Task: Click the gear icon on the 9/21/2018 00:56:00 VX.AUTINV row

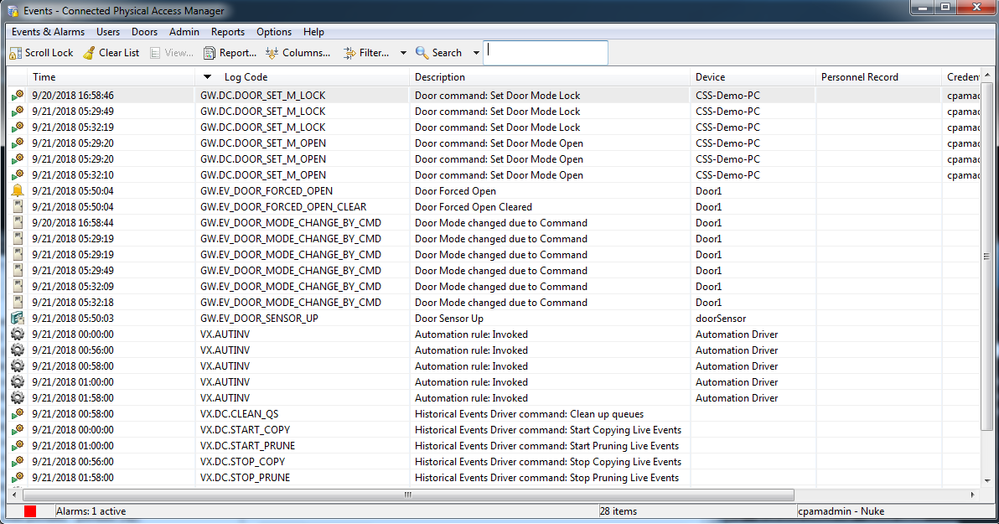Action: 17,350
